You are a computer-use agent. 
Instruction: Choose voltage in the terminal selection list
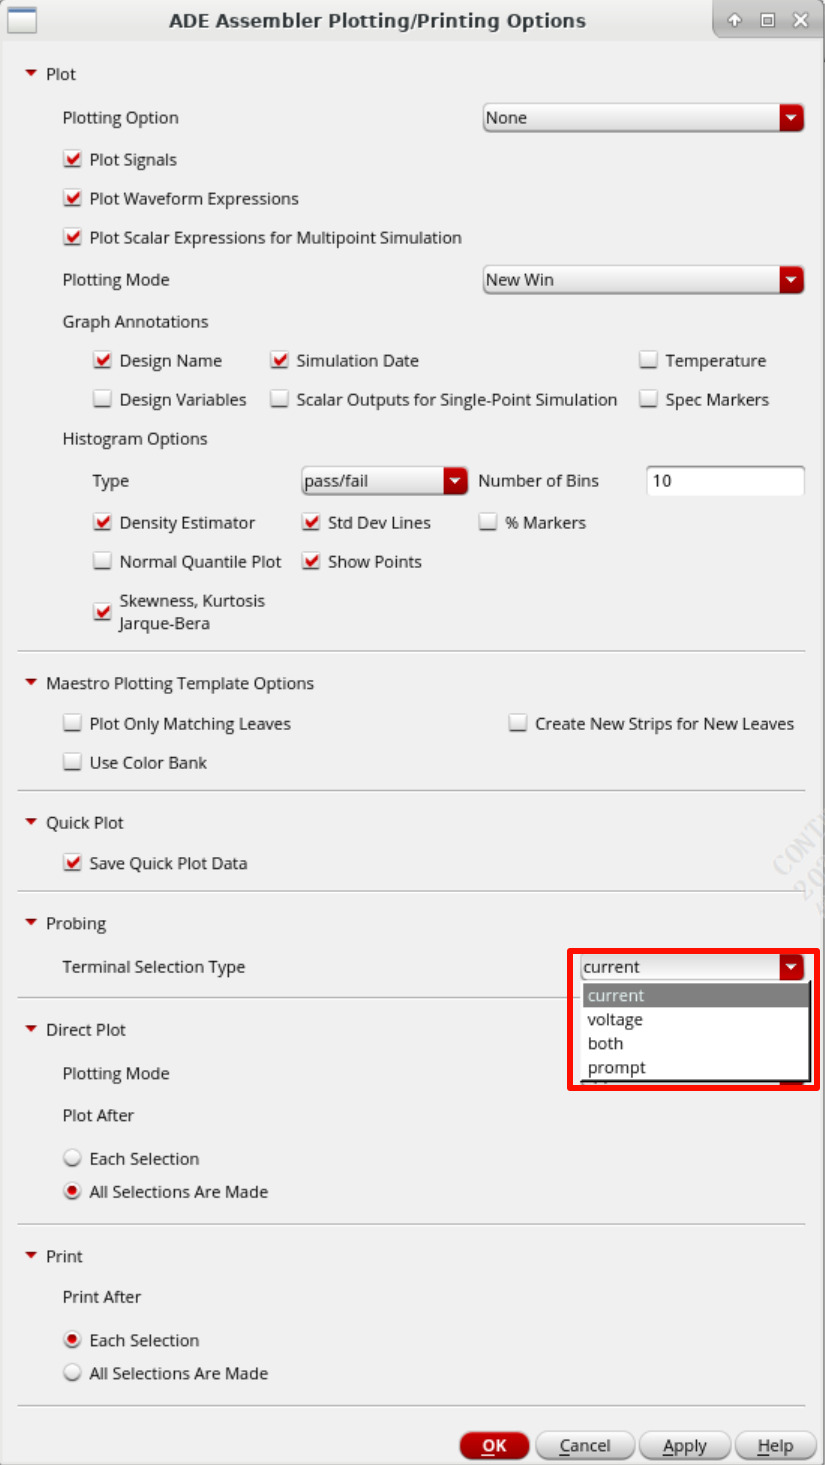pos(615,1020)
